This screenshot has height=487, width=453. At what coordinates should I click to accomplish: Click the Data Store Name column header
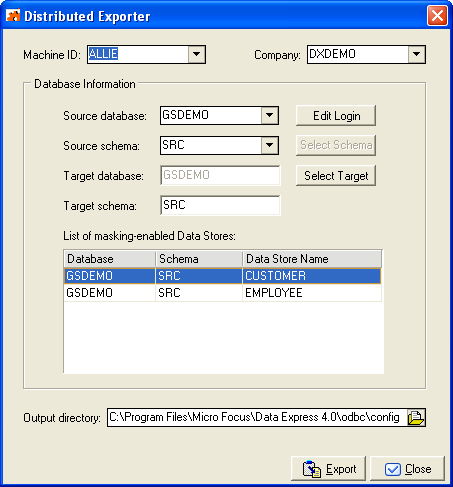[x=312, y=259]
